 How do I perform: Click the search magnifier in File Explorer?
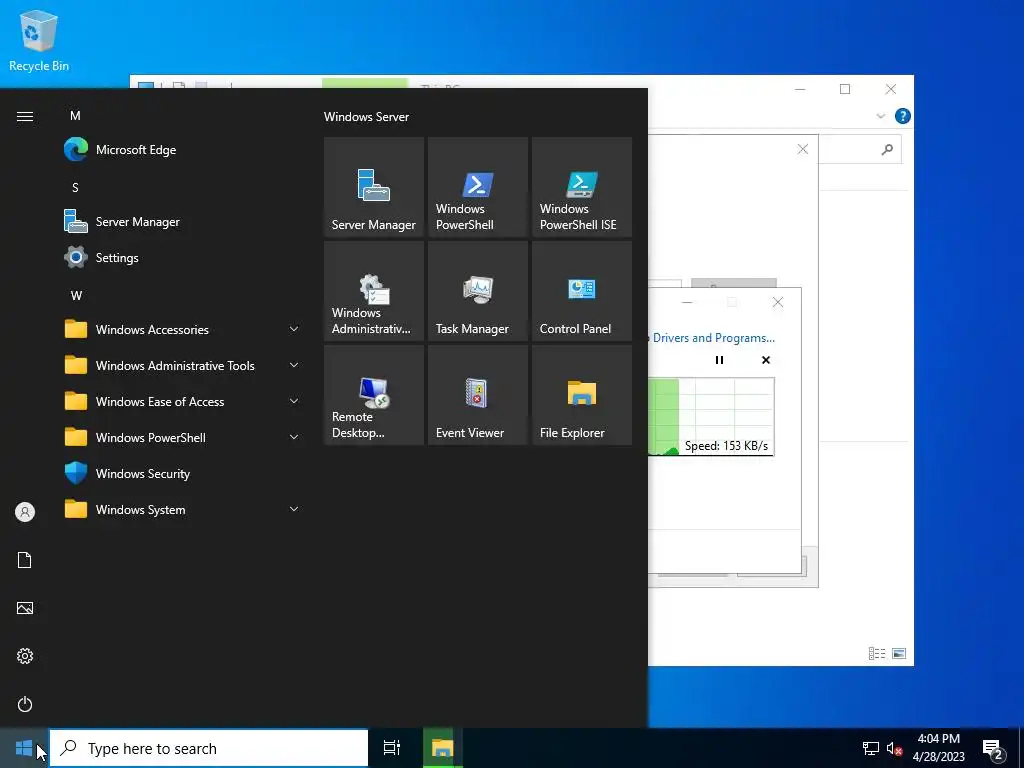(887, 150)
